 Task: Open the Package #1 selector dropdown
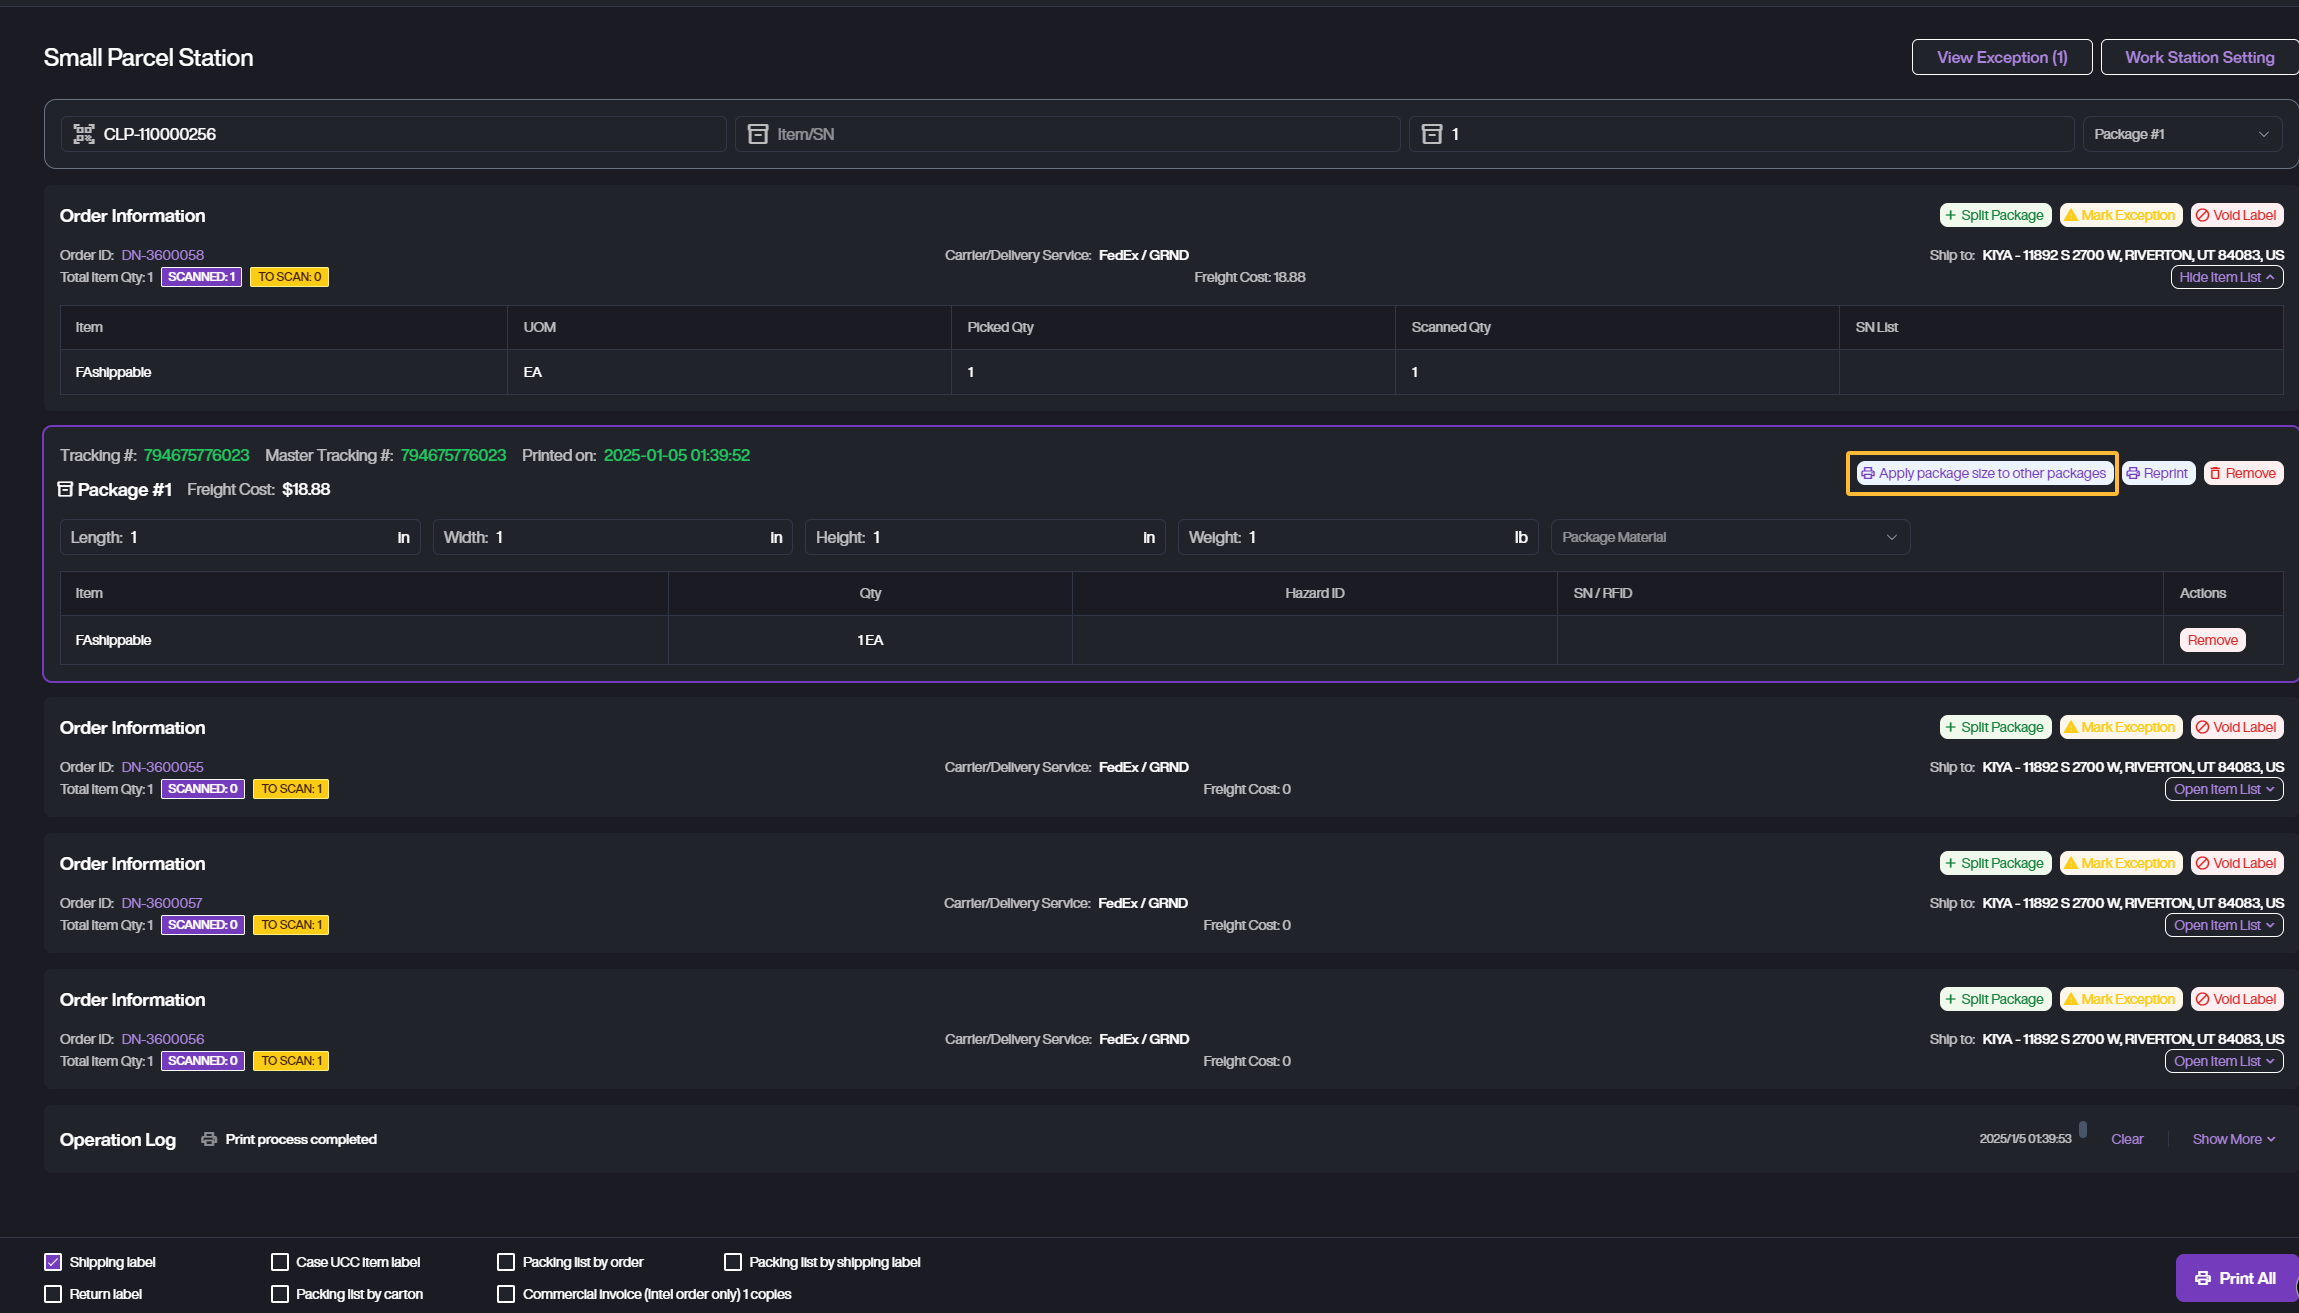(2181, 134)
